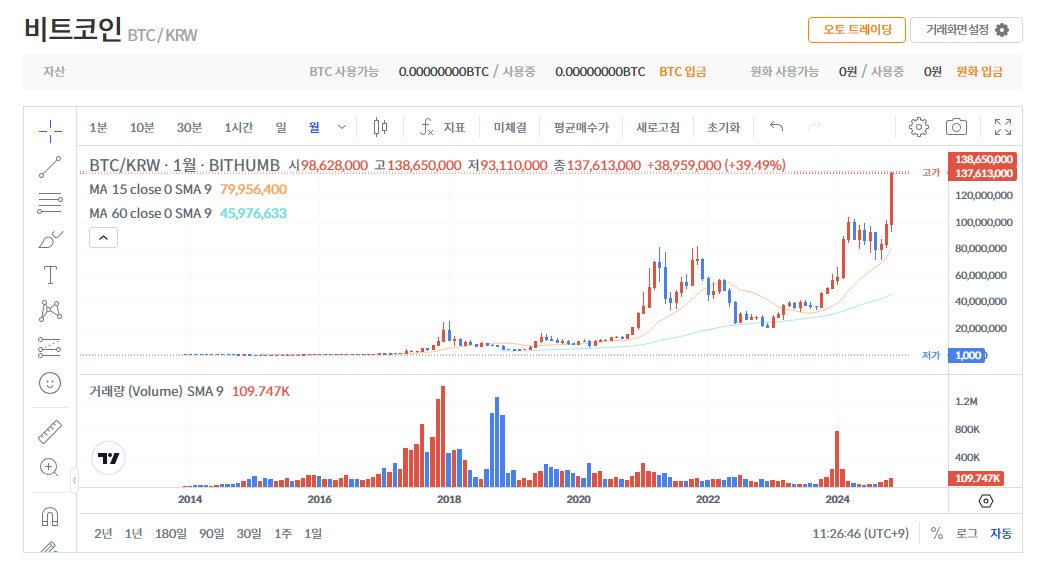
Task: Click the 새로고침 refresh button
Action: (658, 127)
